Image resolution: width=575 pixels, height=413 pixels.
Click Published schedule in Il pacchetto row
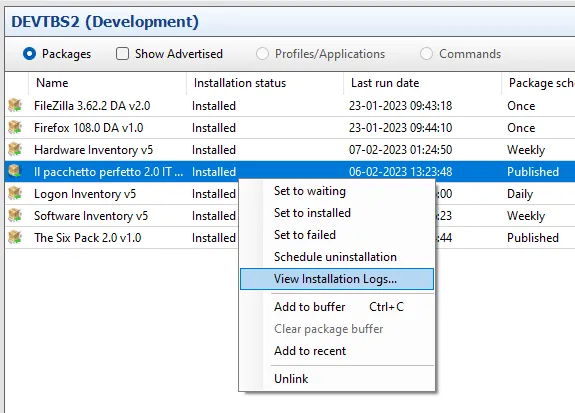[533, 172]
